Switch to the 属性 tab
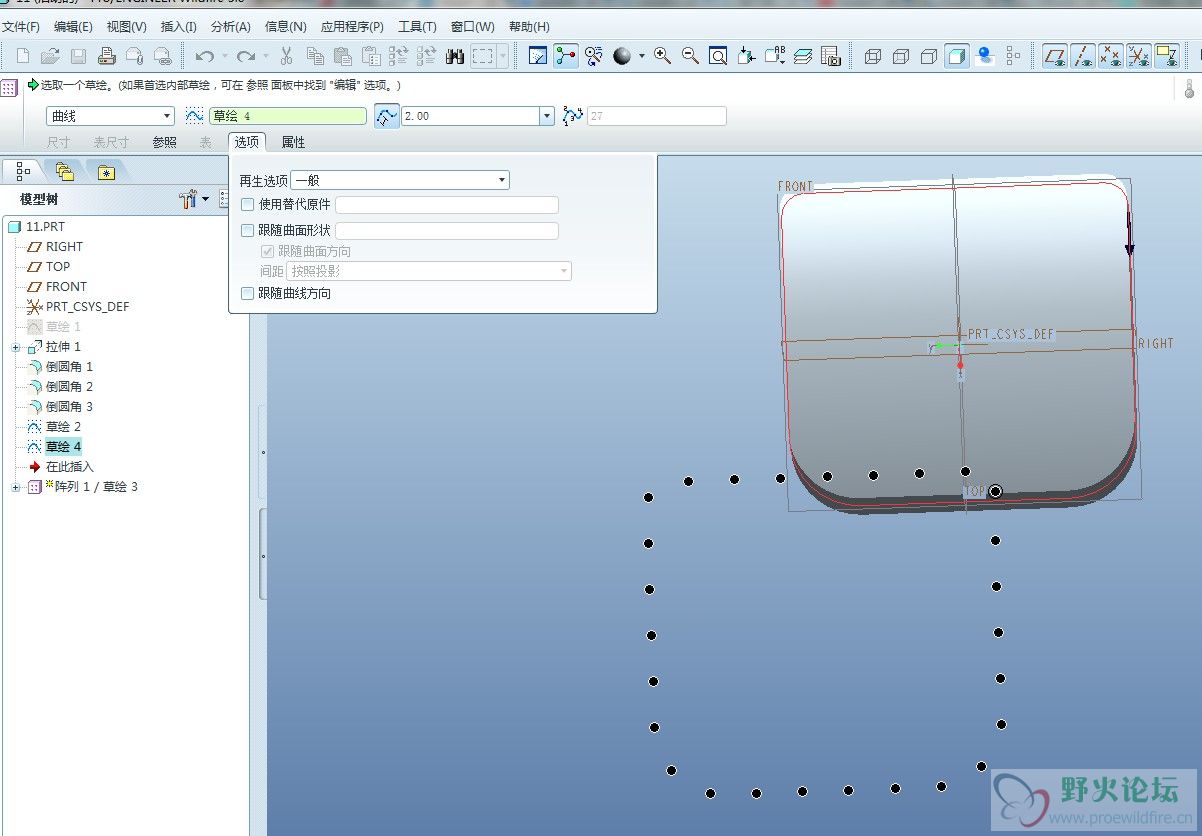The width and height of the screenshot is (1202, 836). coord(293,143)
